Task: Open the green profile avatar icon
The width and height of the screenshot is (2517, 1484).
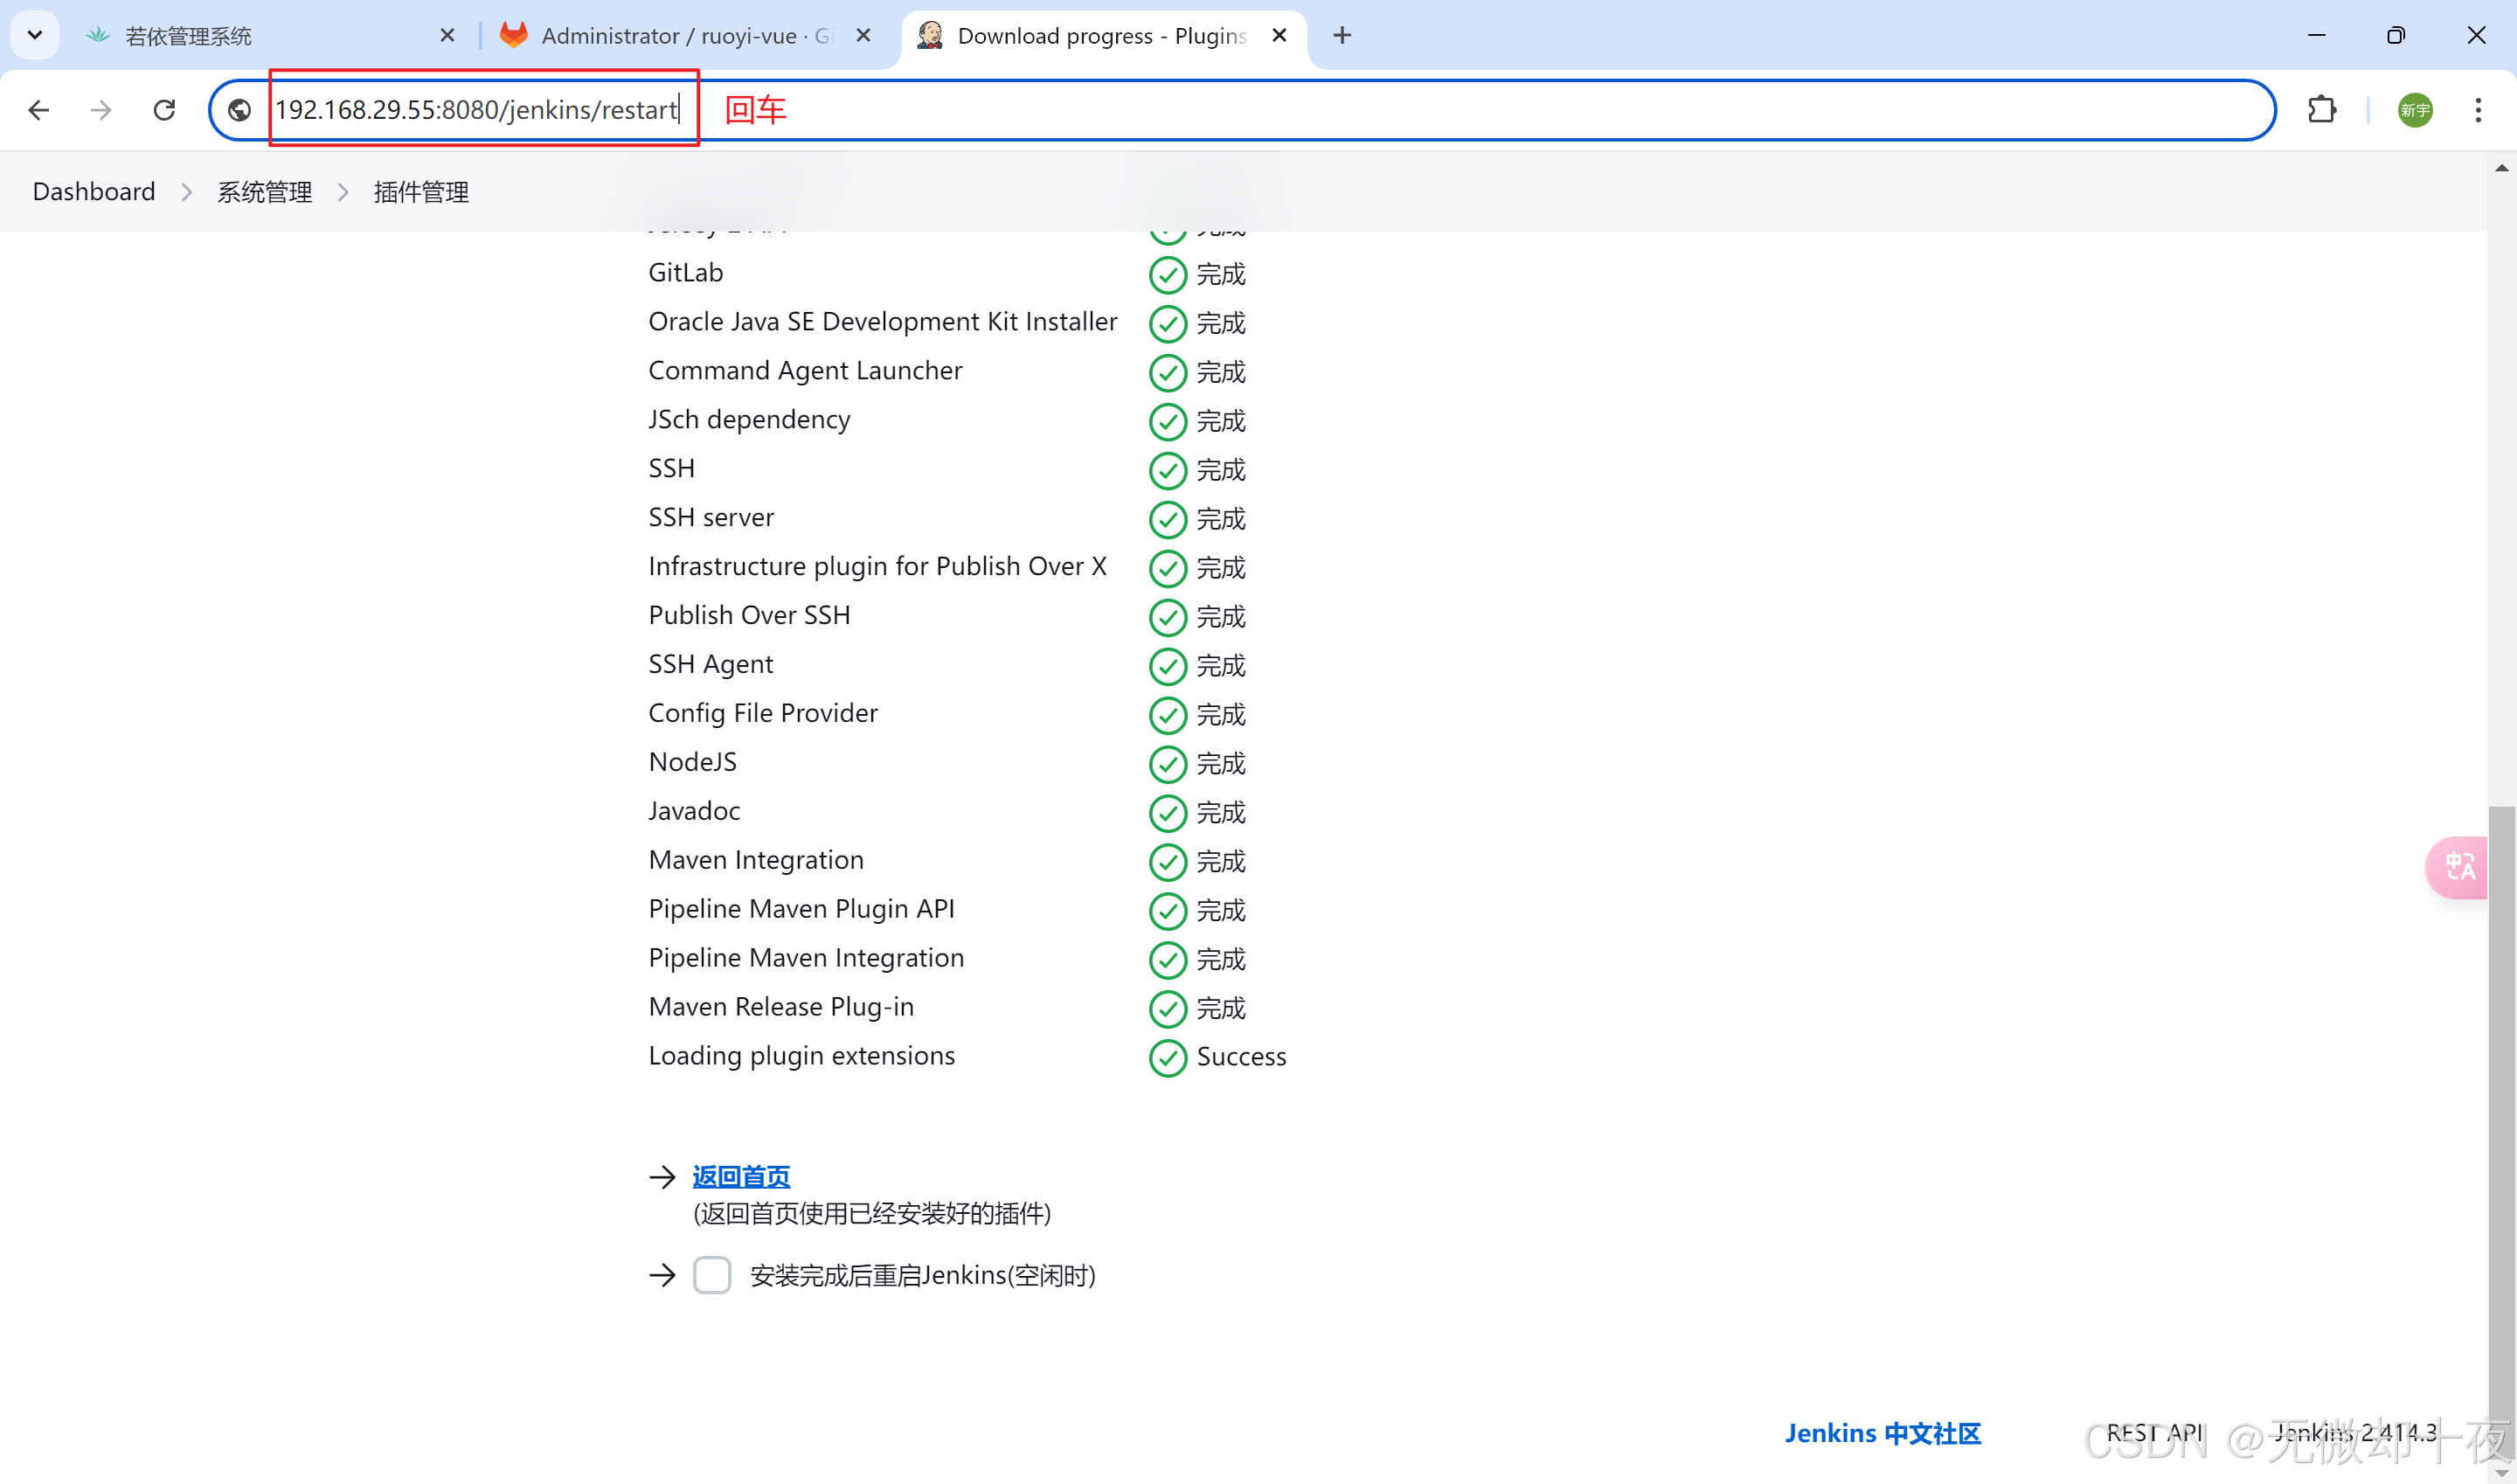Action: coord(2414,110)
